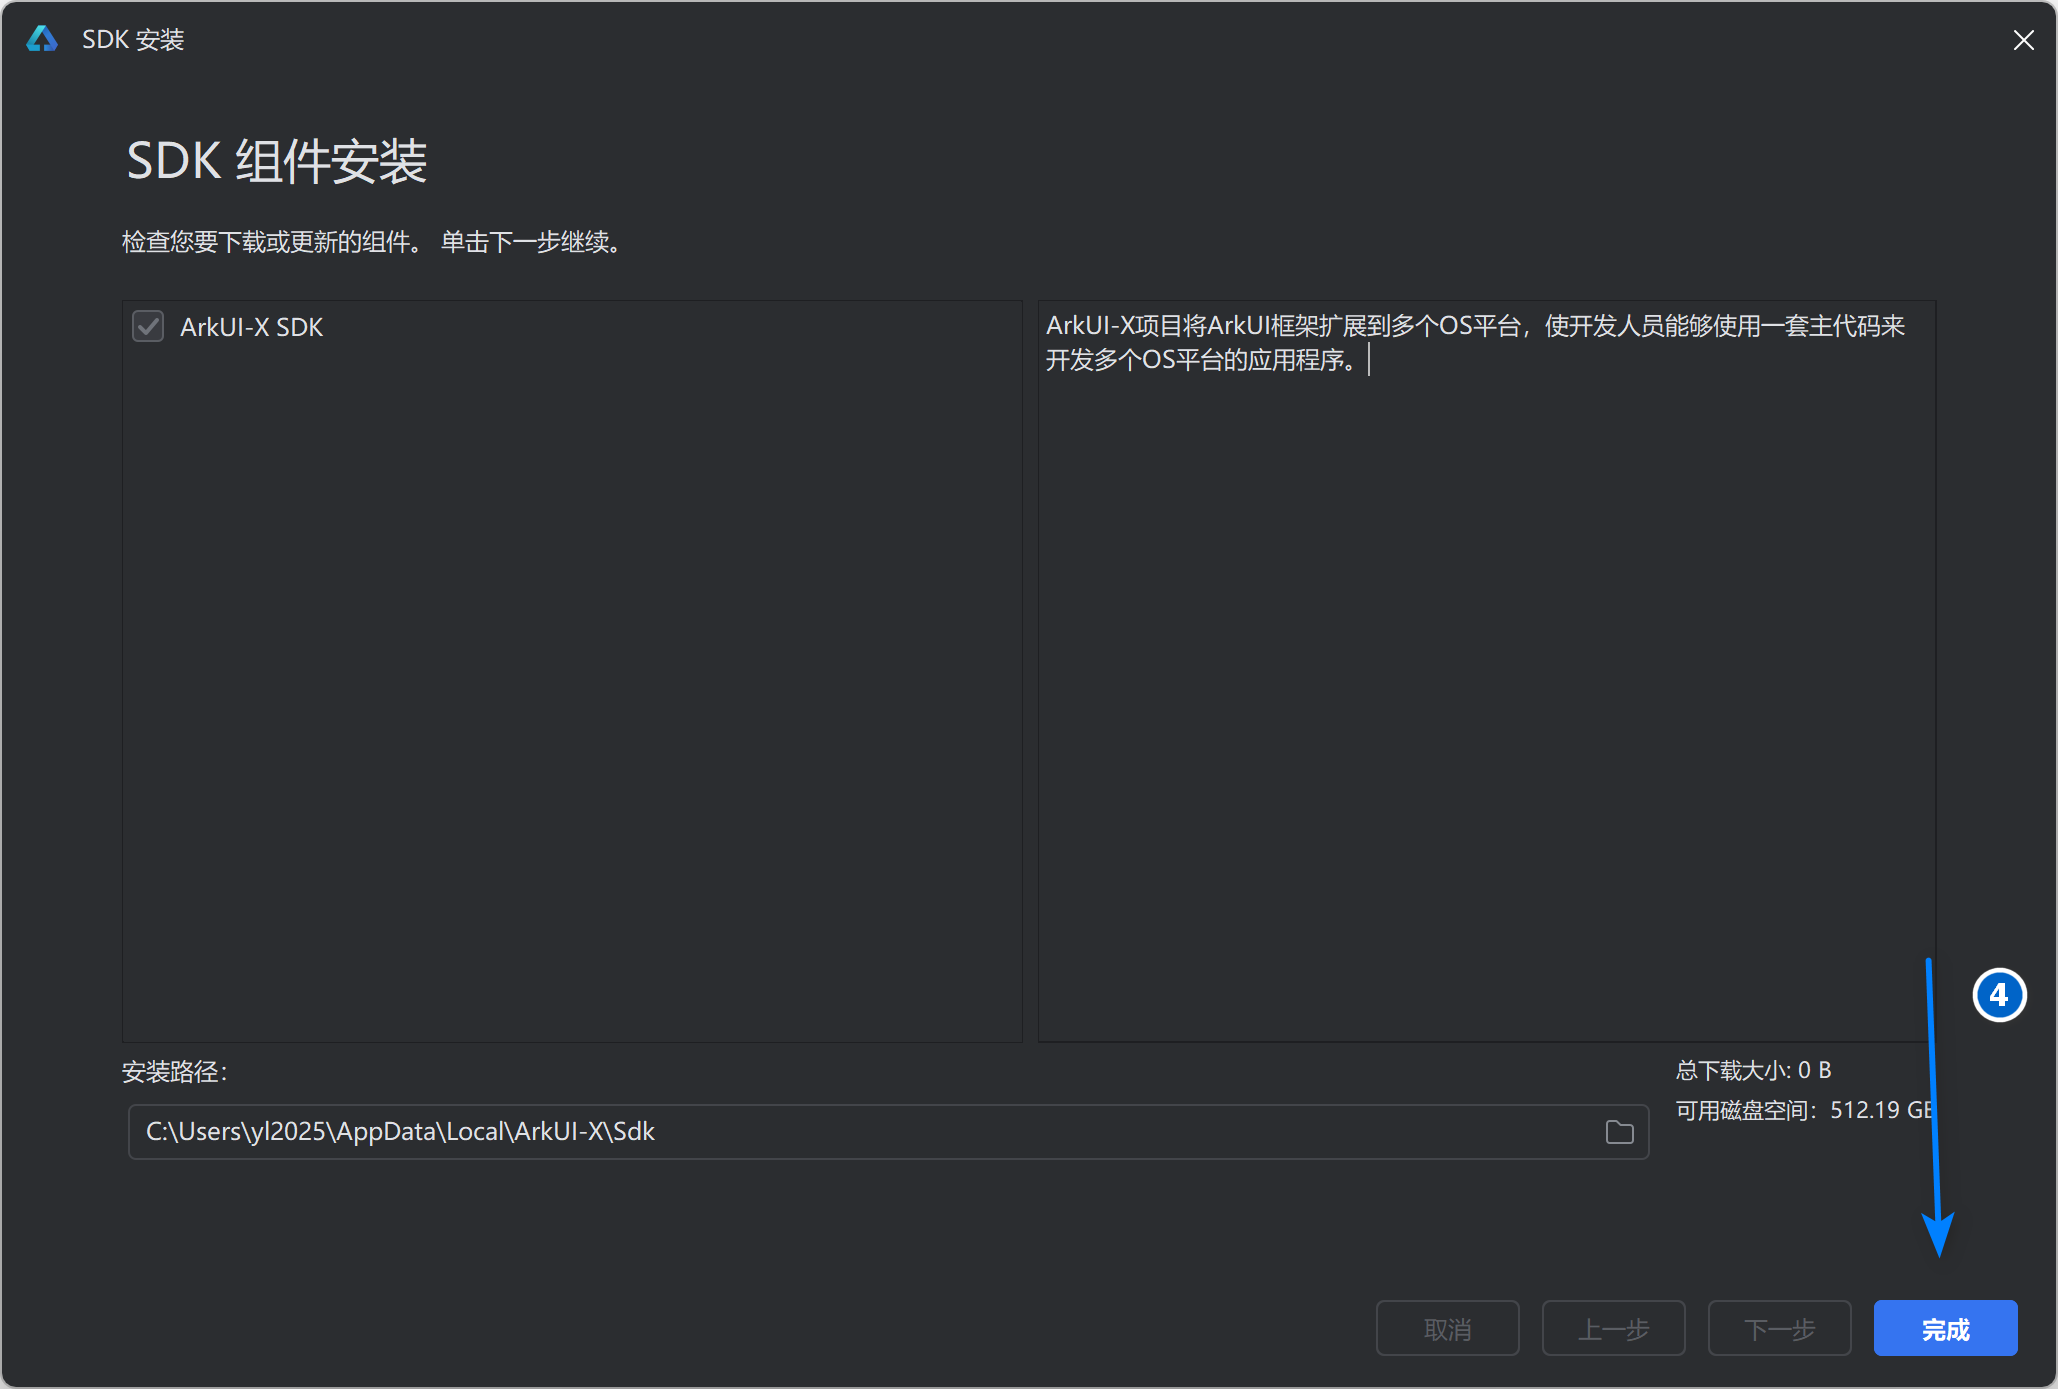This screenshot has height=1389, width=2058.
Task: Click the SDK 安装 window title text
Action: 133,39
